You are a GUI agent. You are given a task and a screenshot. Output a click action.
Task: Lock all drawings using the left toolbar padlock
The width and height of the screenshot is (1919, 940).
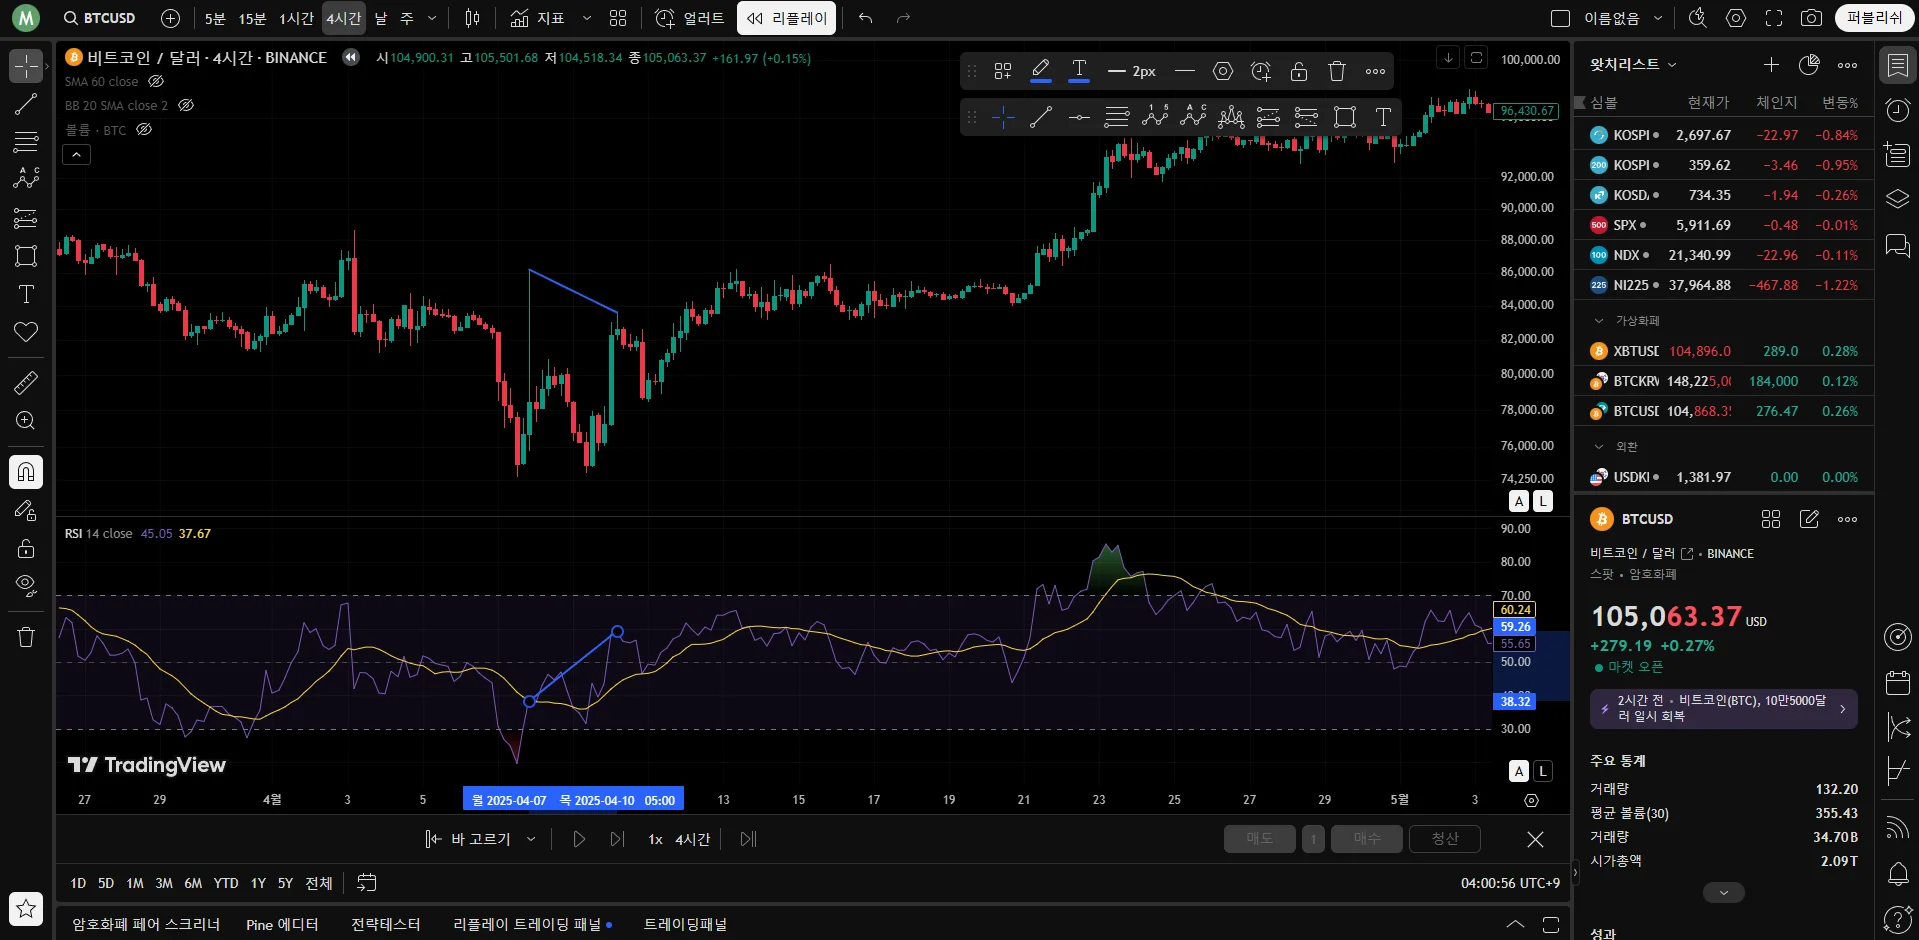click(x=26, y=548)
